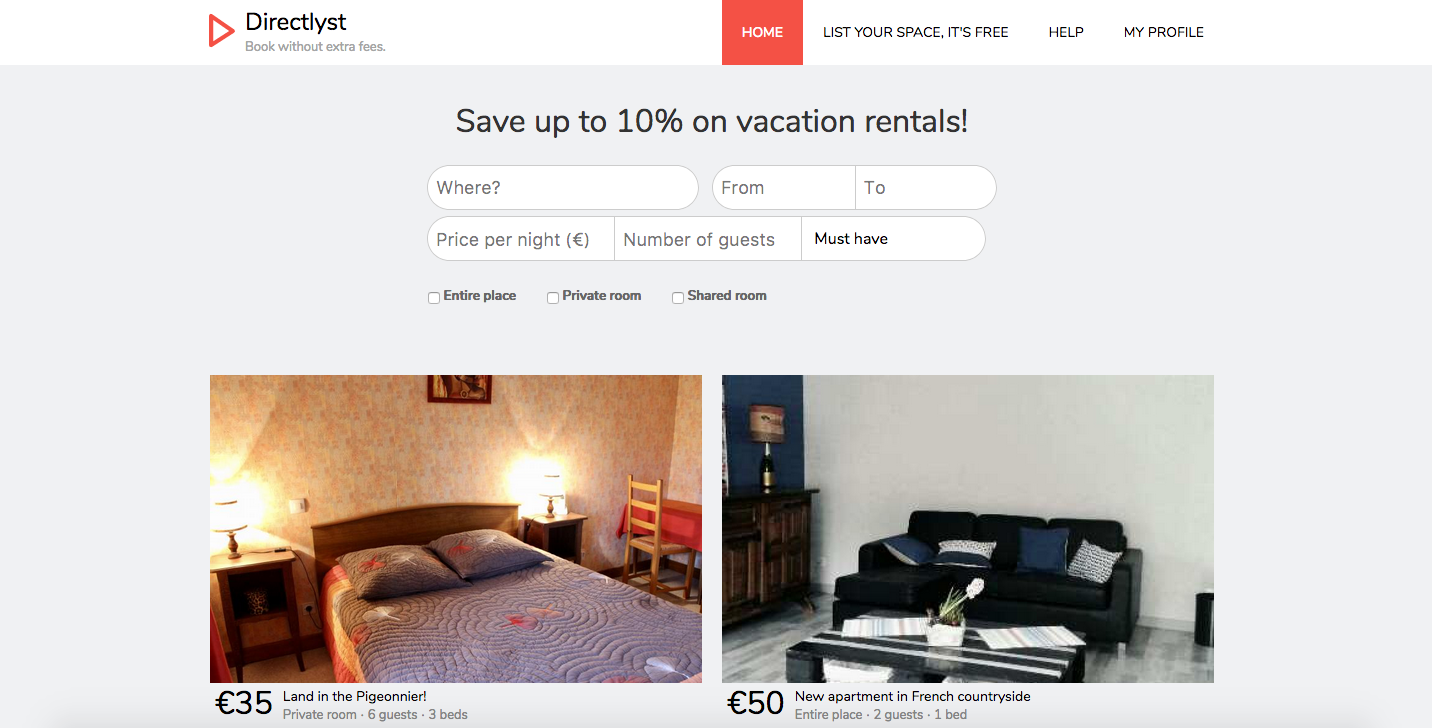The image size is (1432, 728).
Task: Tick the Shared room checkbox
Action: (x=678, y=298)
